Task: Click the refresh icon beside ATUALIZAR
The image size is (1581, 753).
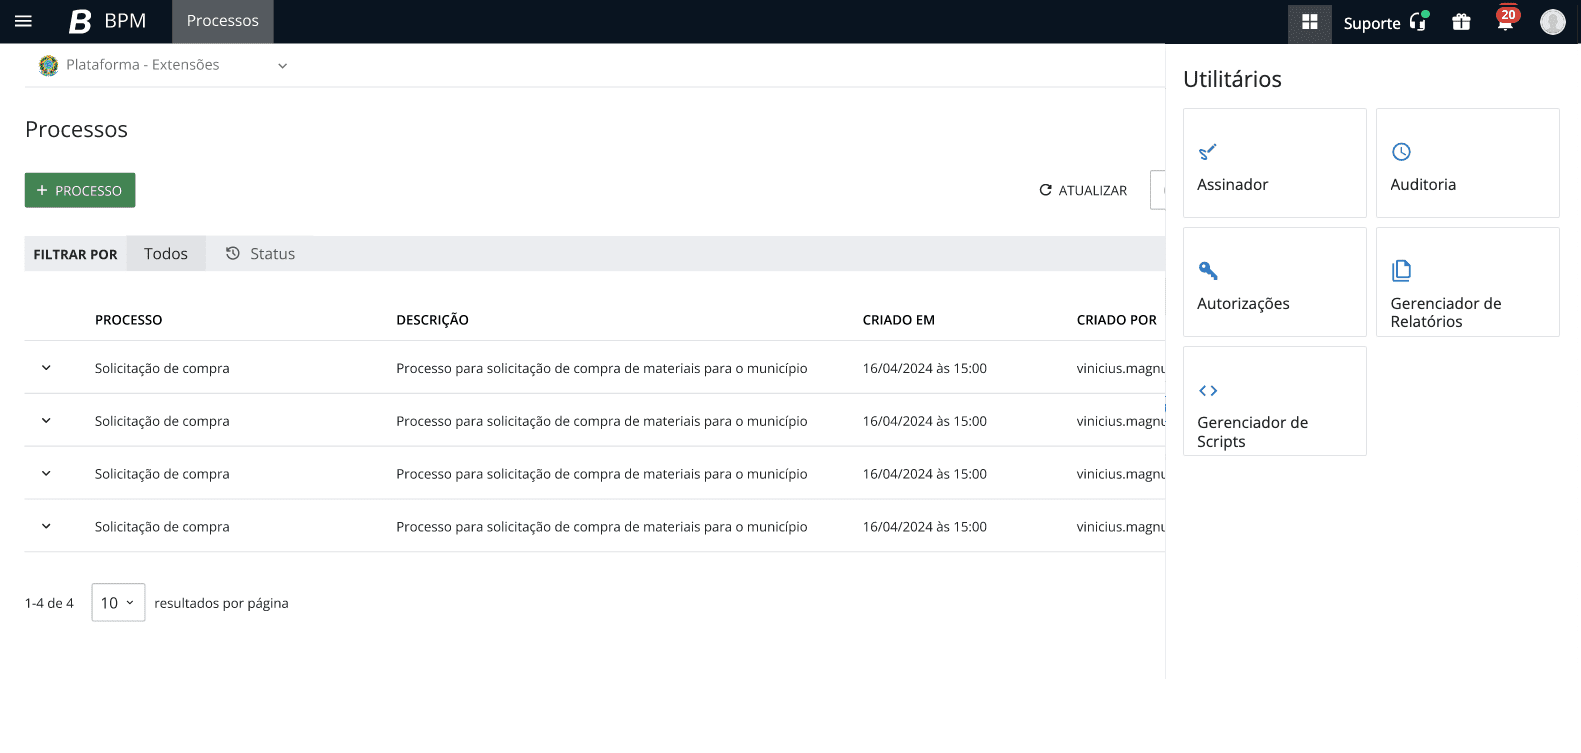Action: pos(1046,190)
